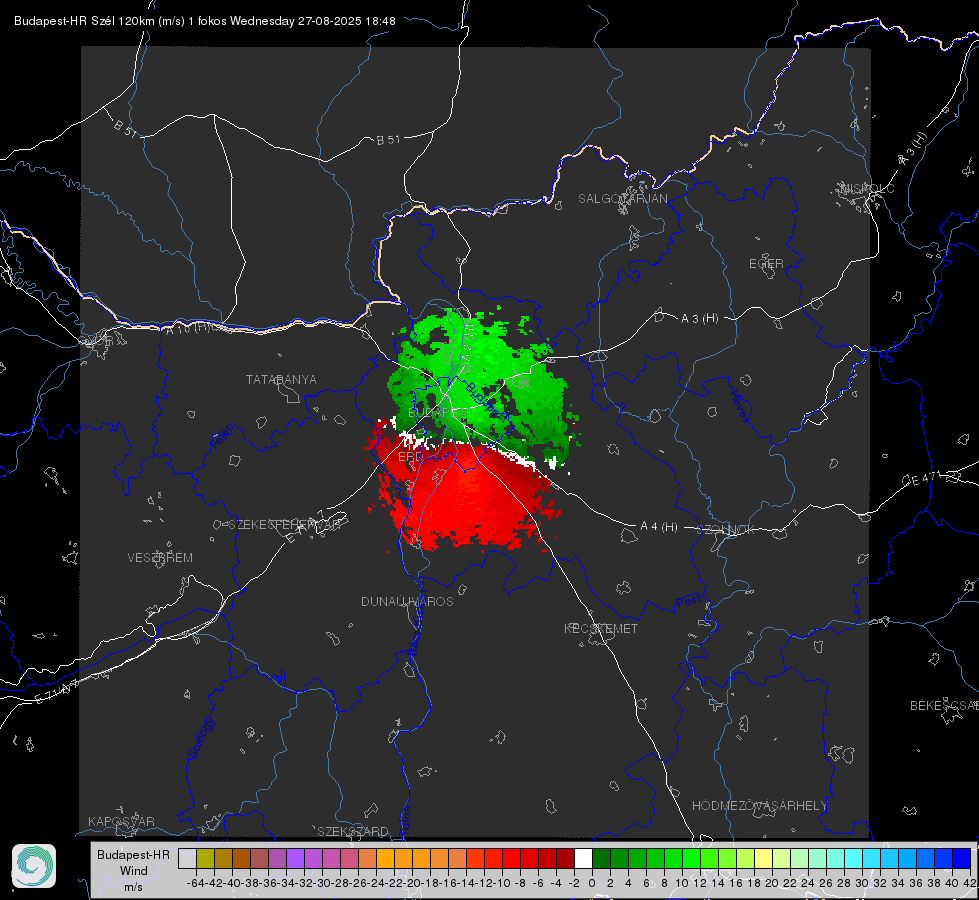979x900 pixels.
Task: Select the yellow swatch between 18 and 20
Action: click(x=764, y=858)
